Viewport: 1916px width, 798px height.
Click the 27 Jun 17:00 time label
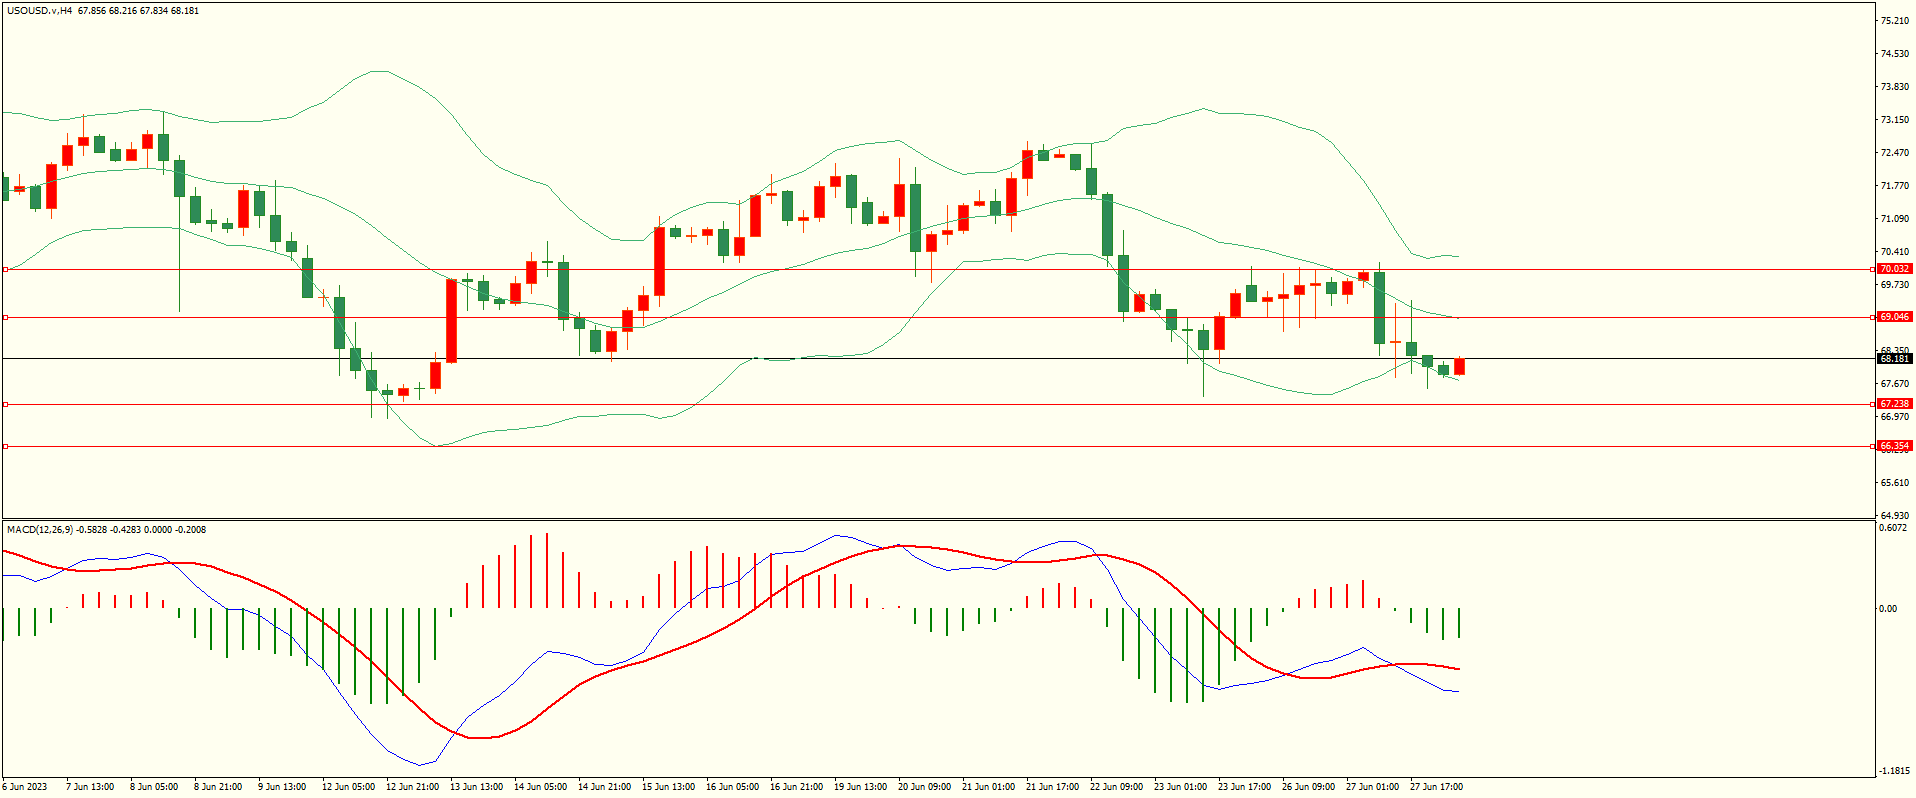tap(1436, 787)
